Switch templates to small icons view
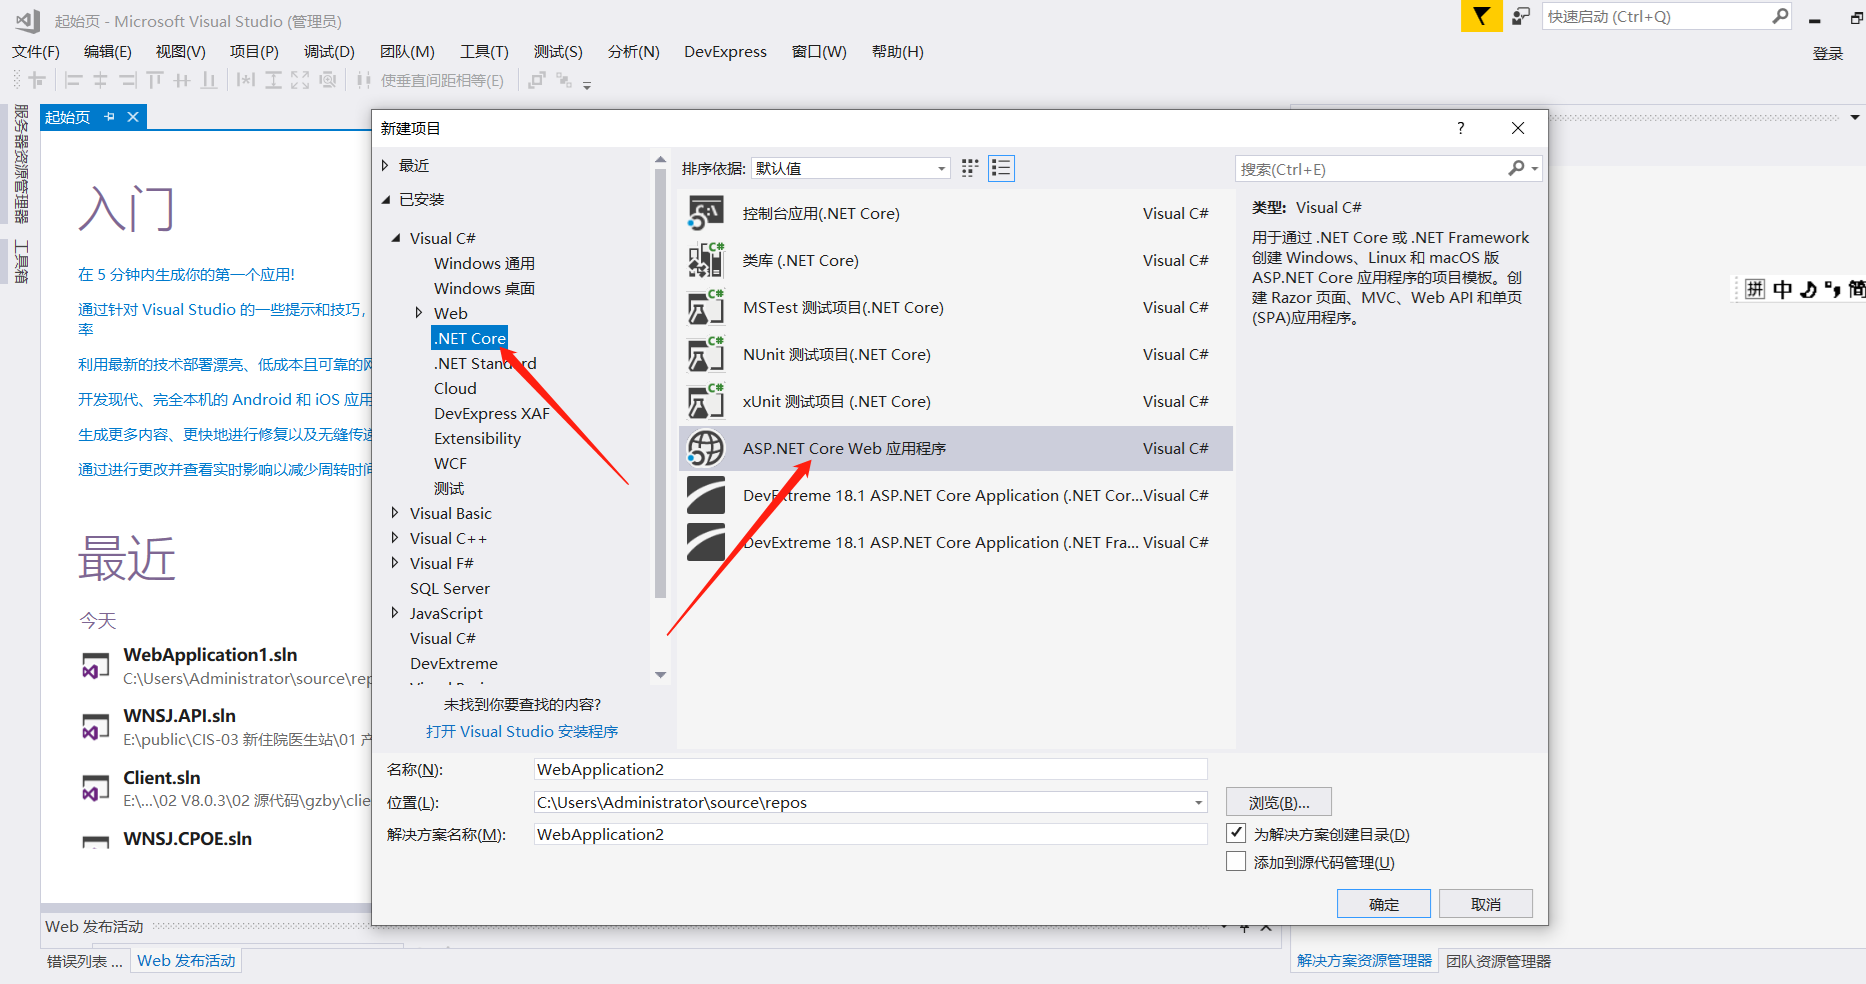 970,168
